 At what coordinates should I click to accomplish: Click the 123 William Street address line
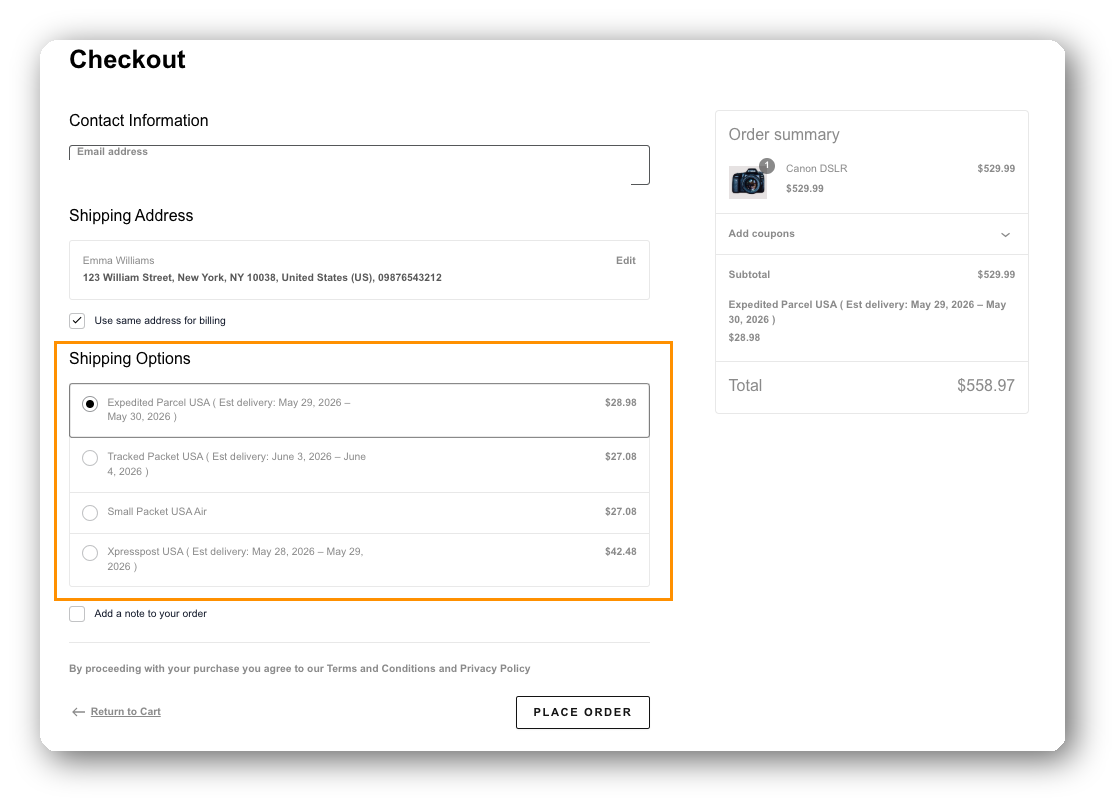(x=262, y=277)
